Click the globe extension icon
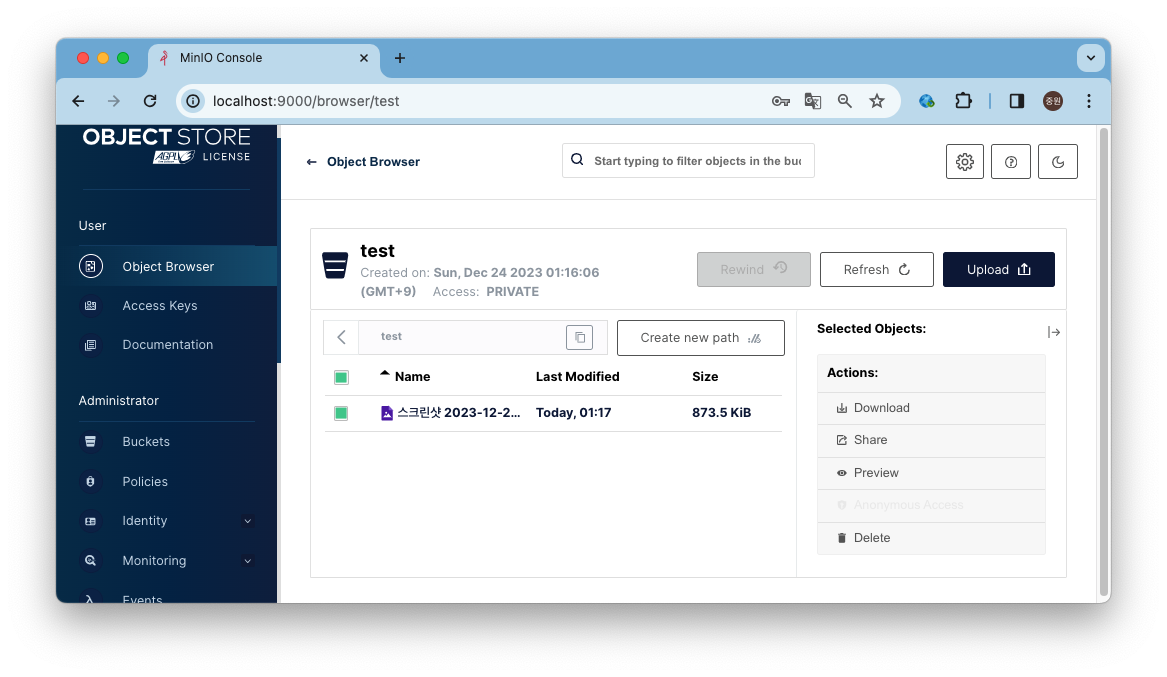 point(927,101)
